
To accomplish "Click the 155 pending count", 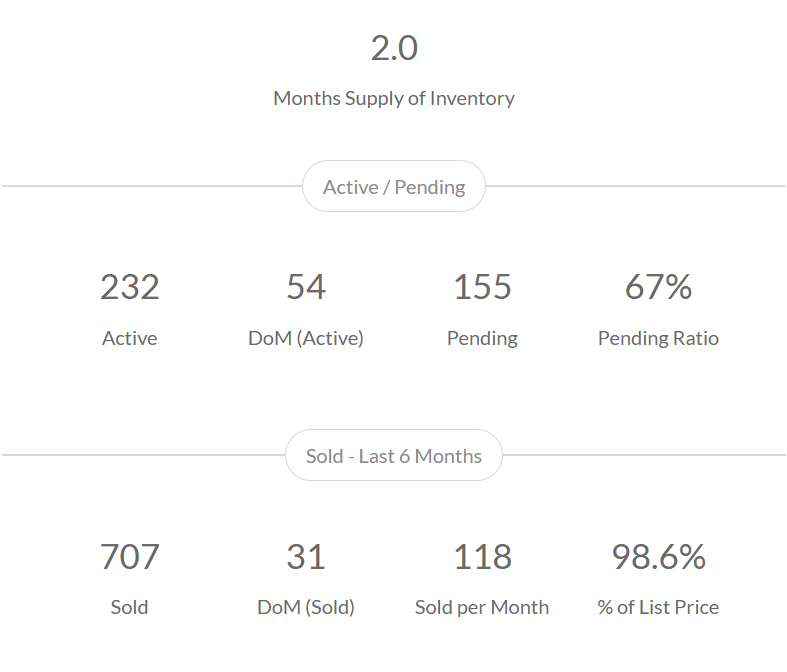I will coord(482,288).
